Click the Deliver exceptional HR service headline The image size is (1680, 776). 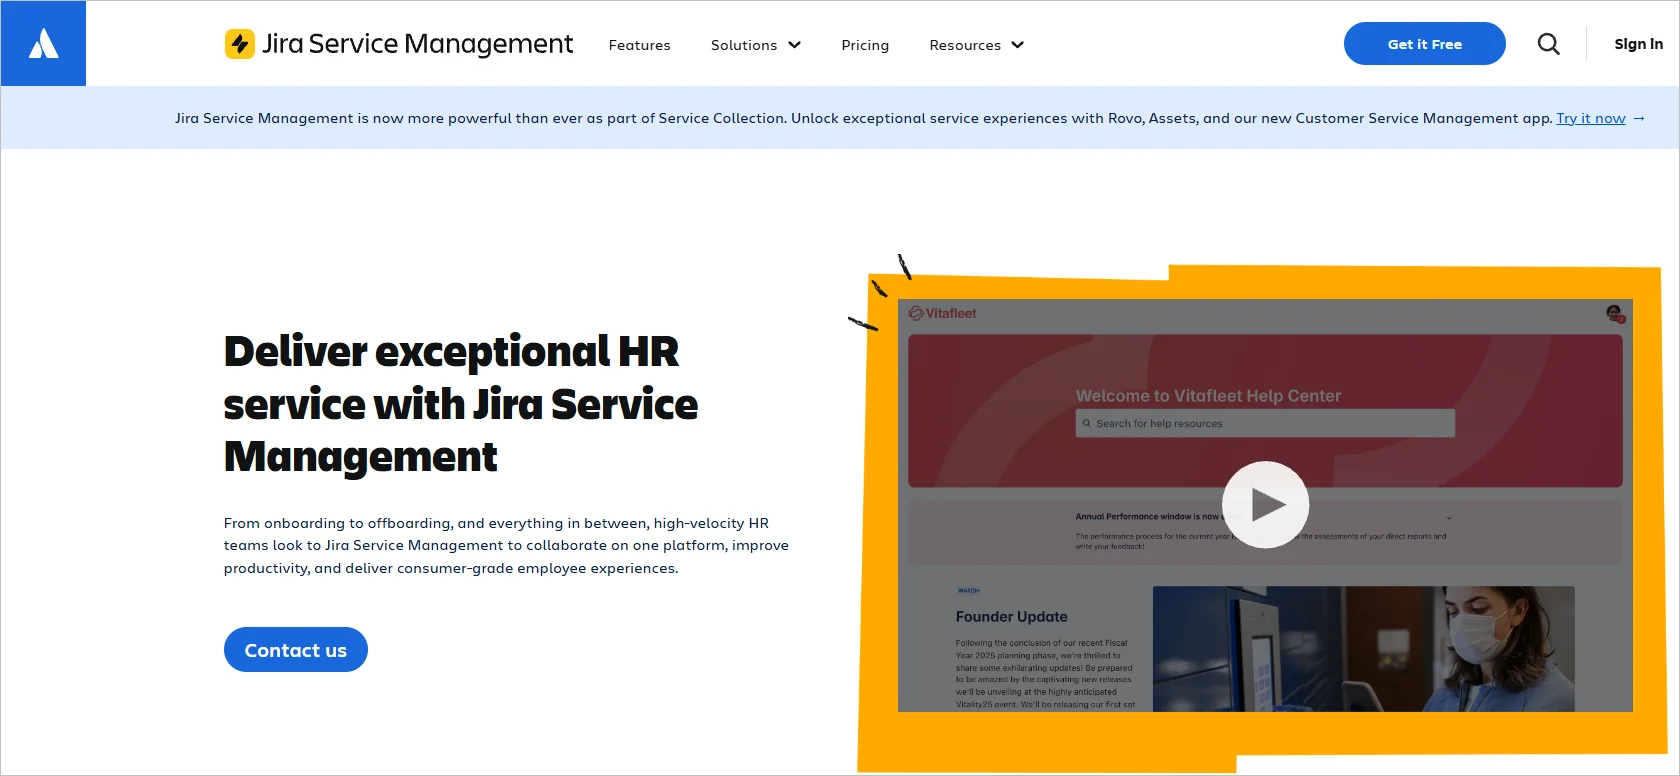point(461,404)
